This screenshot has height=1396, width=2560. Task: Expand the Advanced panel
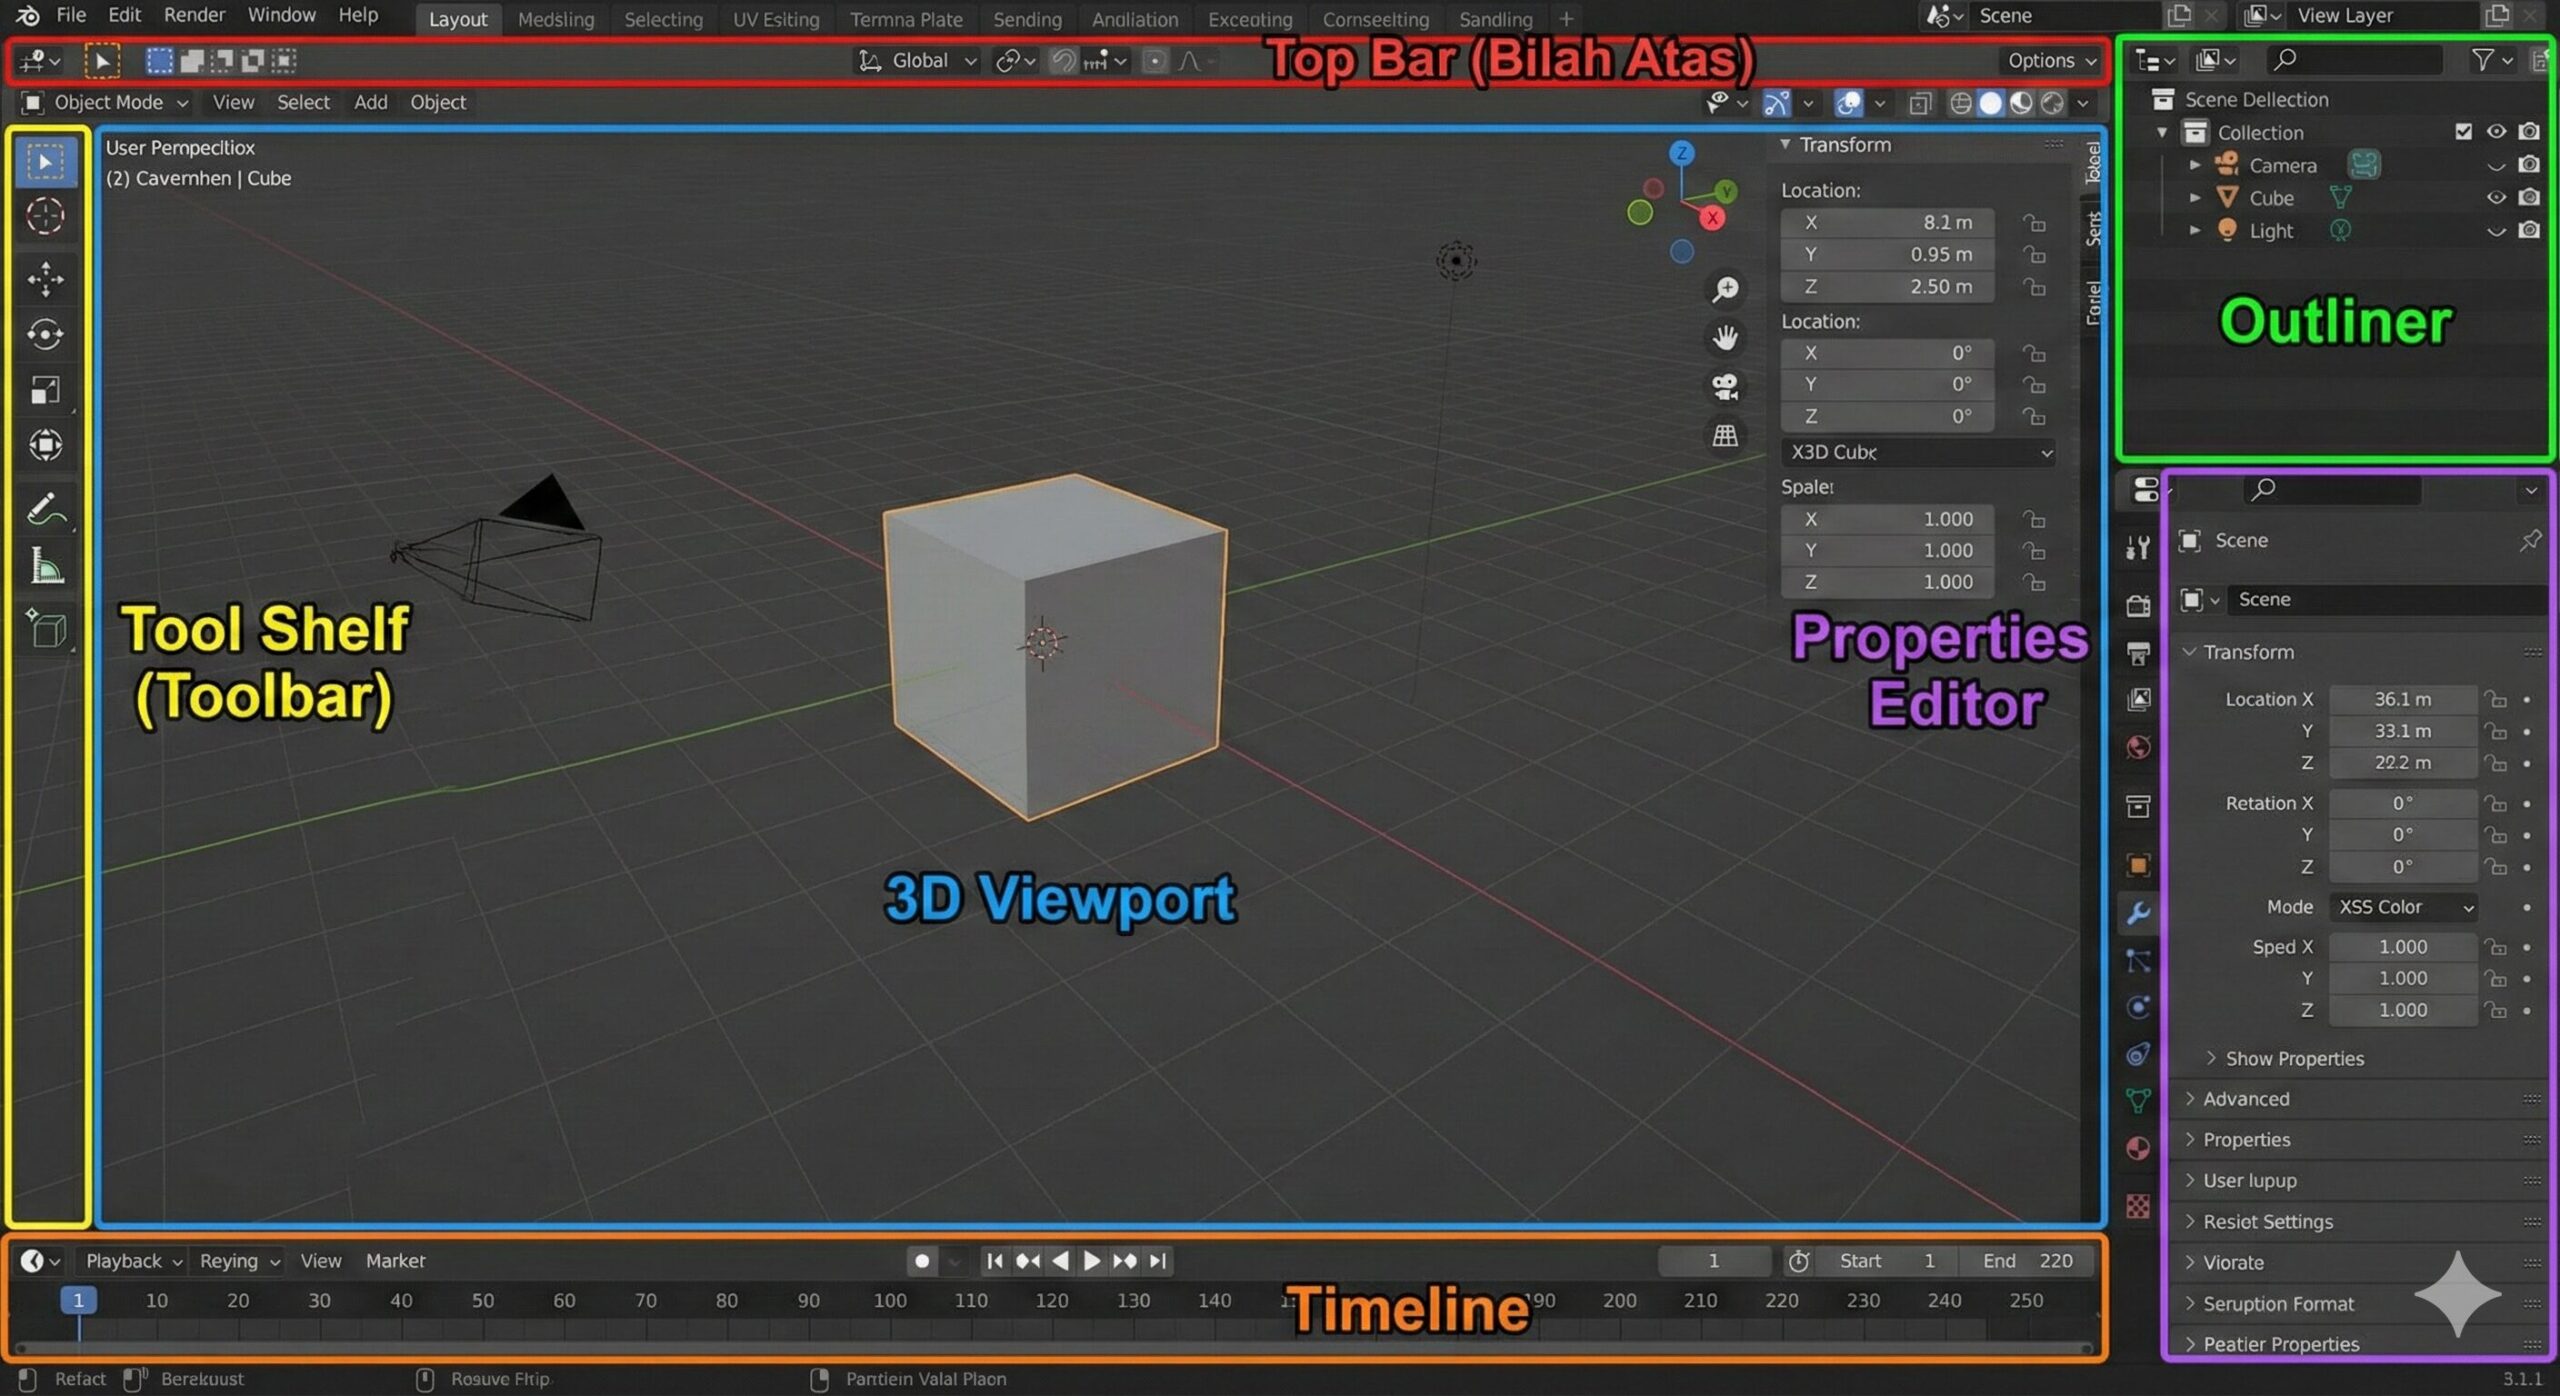click(2245, 1099)
